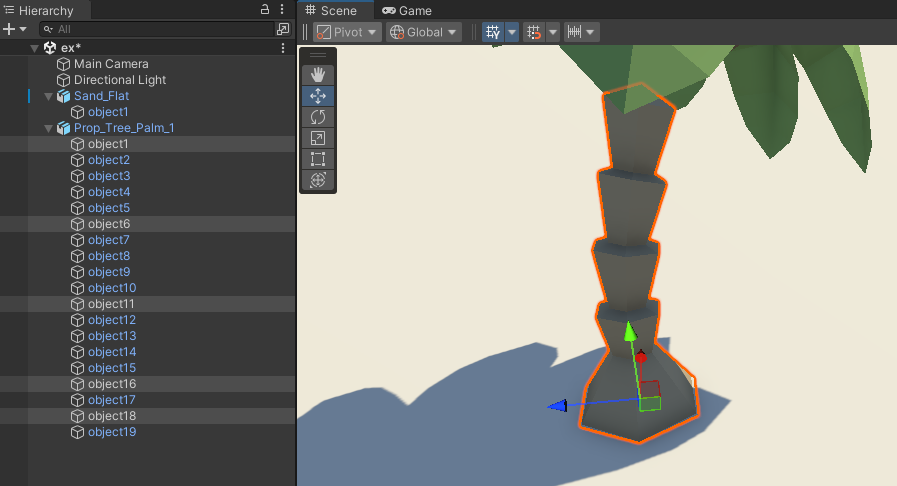Select the Rotate tool
Viewport: 897px width, 486px height.
pyautogui.click(x=319, y=117)
